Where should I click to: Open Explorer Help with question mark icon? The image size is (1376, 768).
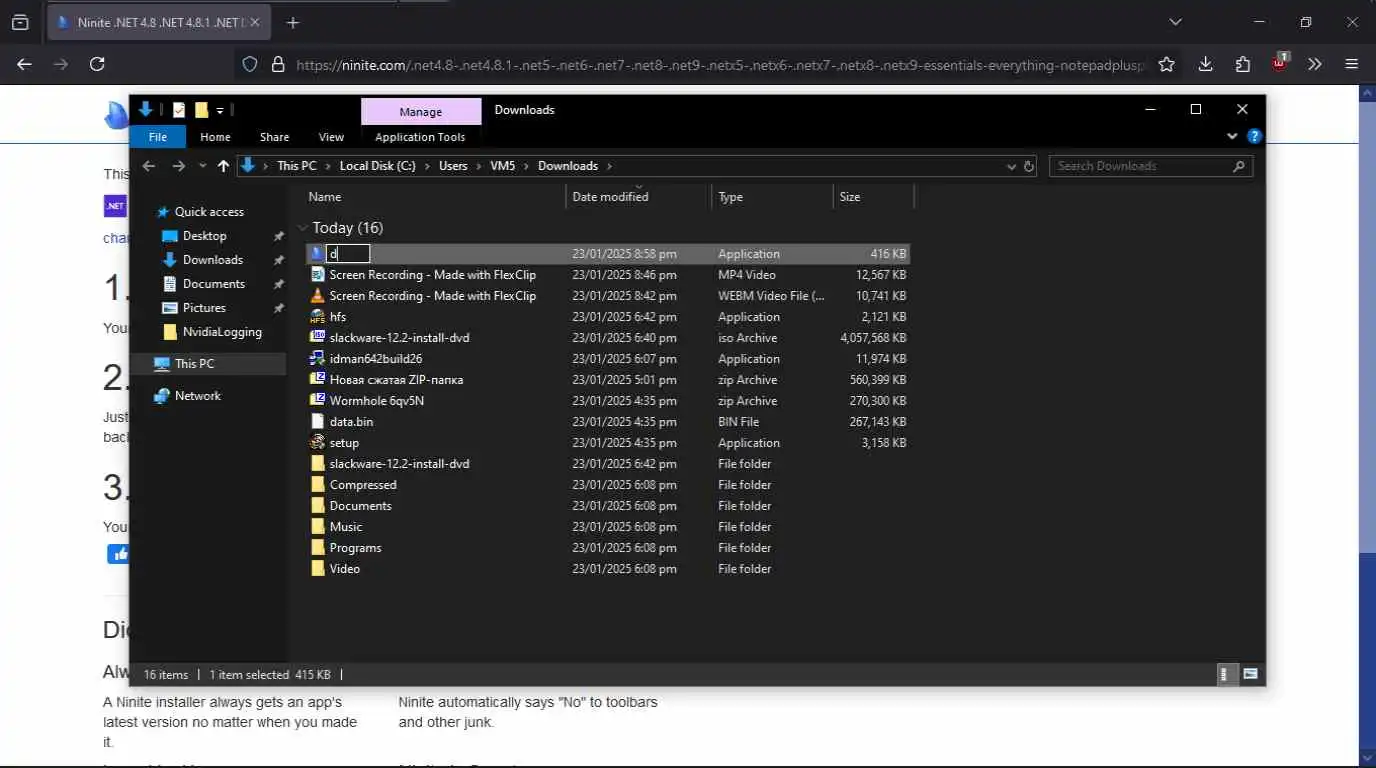tap(1254, 137)
